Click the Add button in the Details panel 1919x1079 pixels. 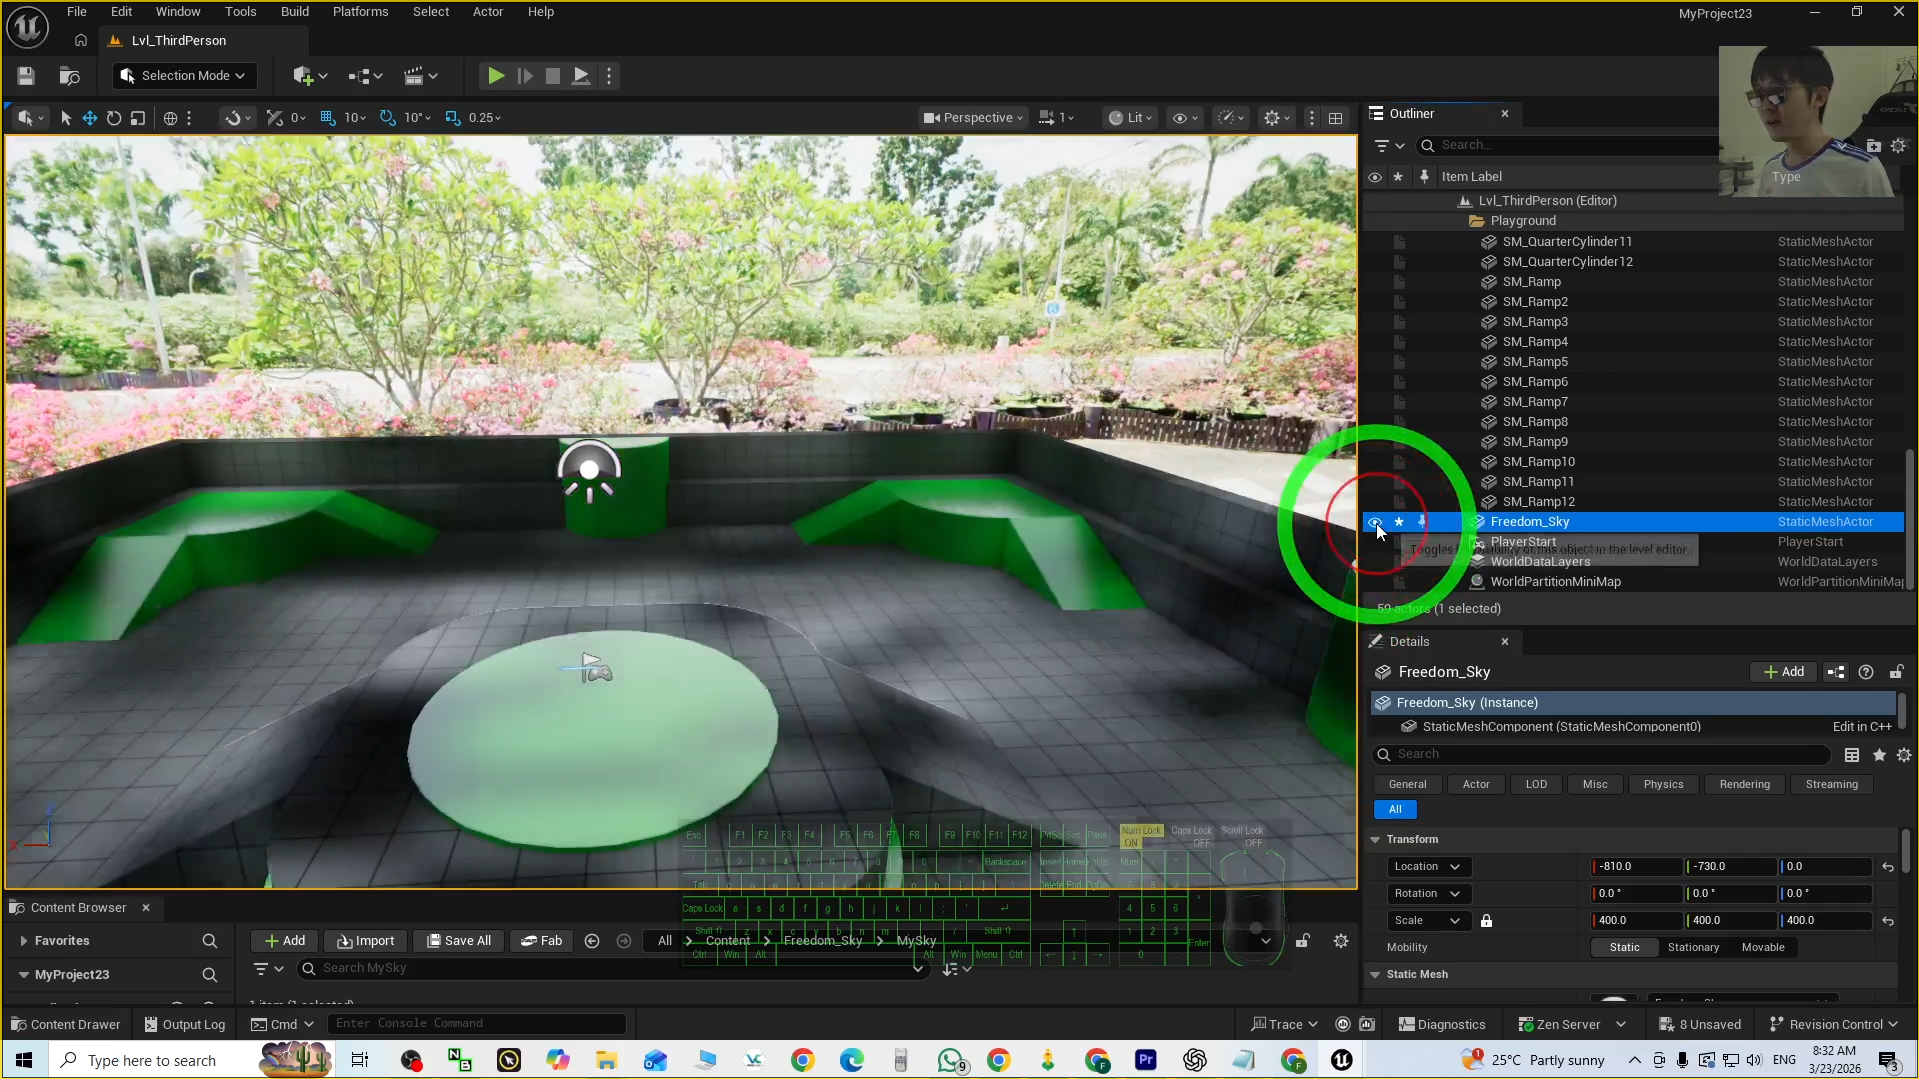tap(1783, 671)
